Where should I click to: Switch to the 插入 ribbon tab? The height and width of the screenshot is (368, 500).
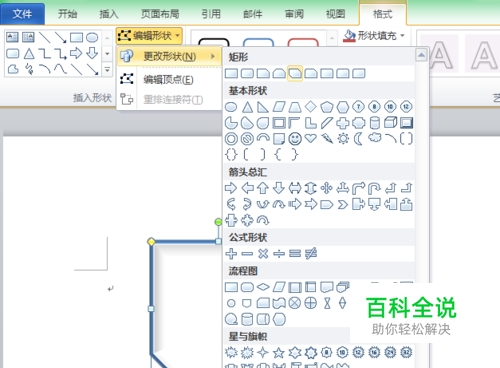[x=109, y=14]
